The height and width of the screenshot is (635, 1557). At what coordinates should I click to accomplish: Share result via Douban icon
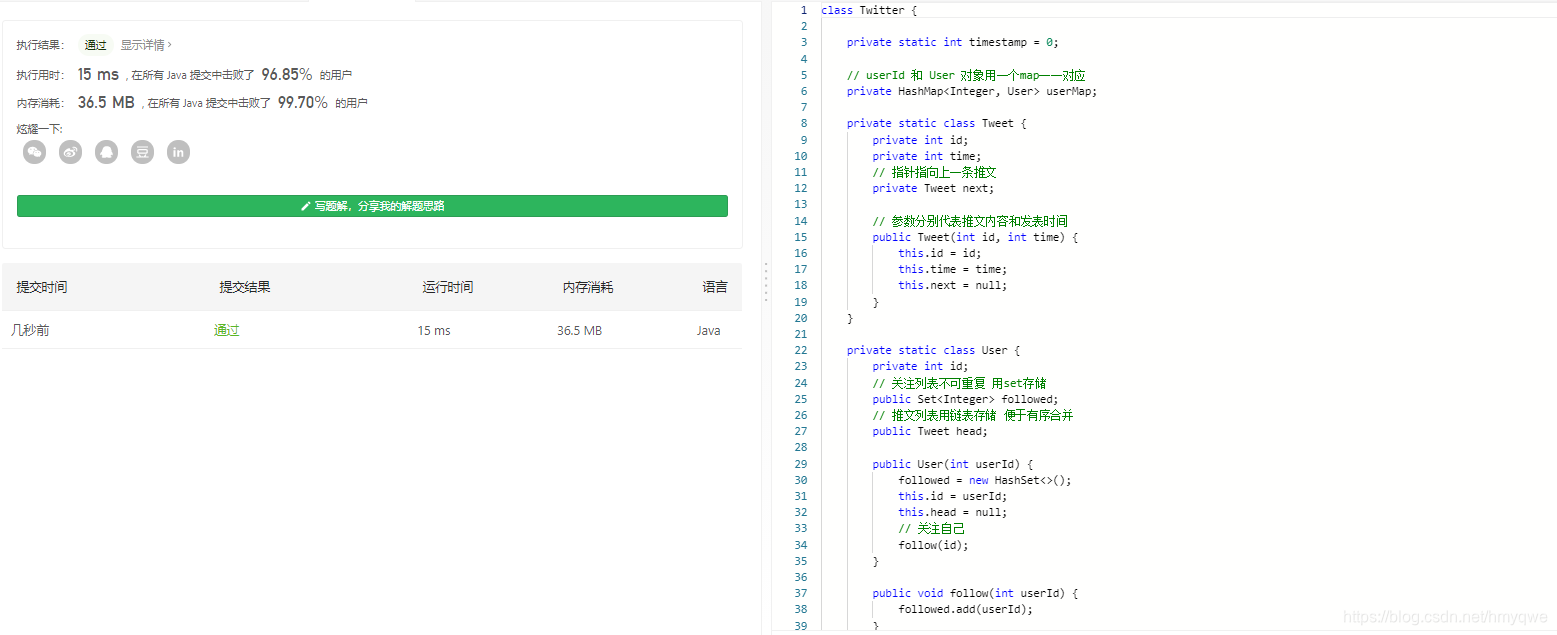click(143, 152)
